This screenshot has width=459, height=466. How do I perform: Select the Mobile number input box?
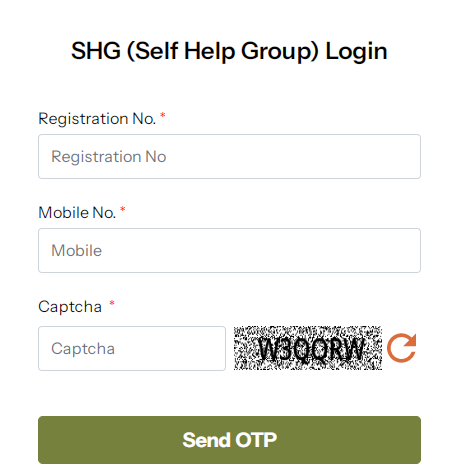point(229,250)
